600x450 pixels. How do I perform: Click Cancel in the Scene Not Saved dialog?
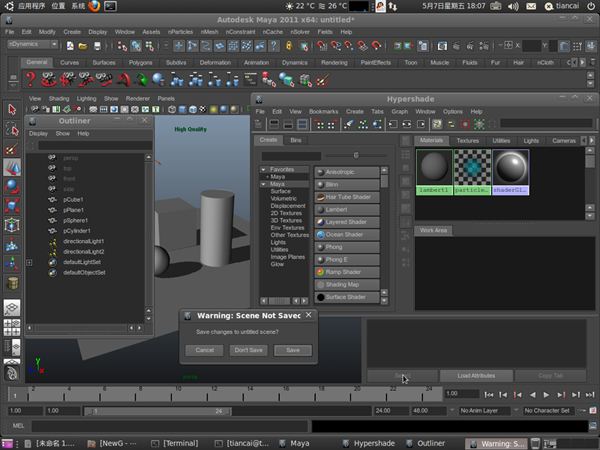[204, 350]
